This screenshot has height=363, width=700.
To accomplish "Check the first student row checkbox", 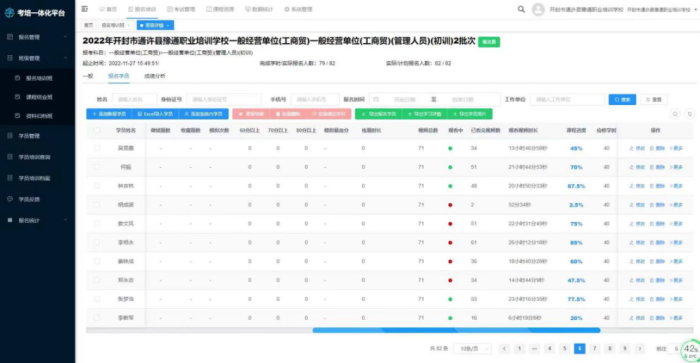I will coord(97,148).
